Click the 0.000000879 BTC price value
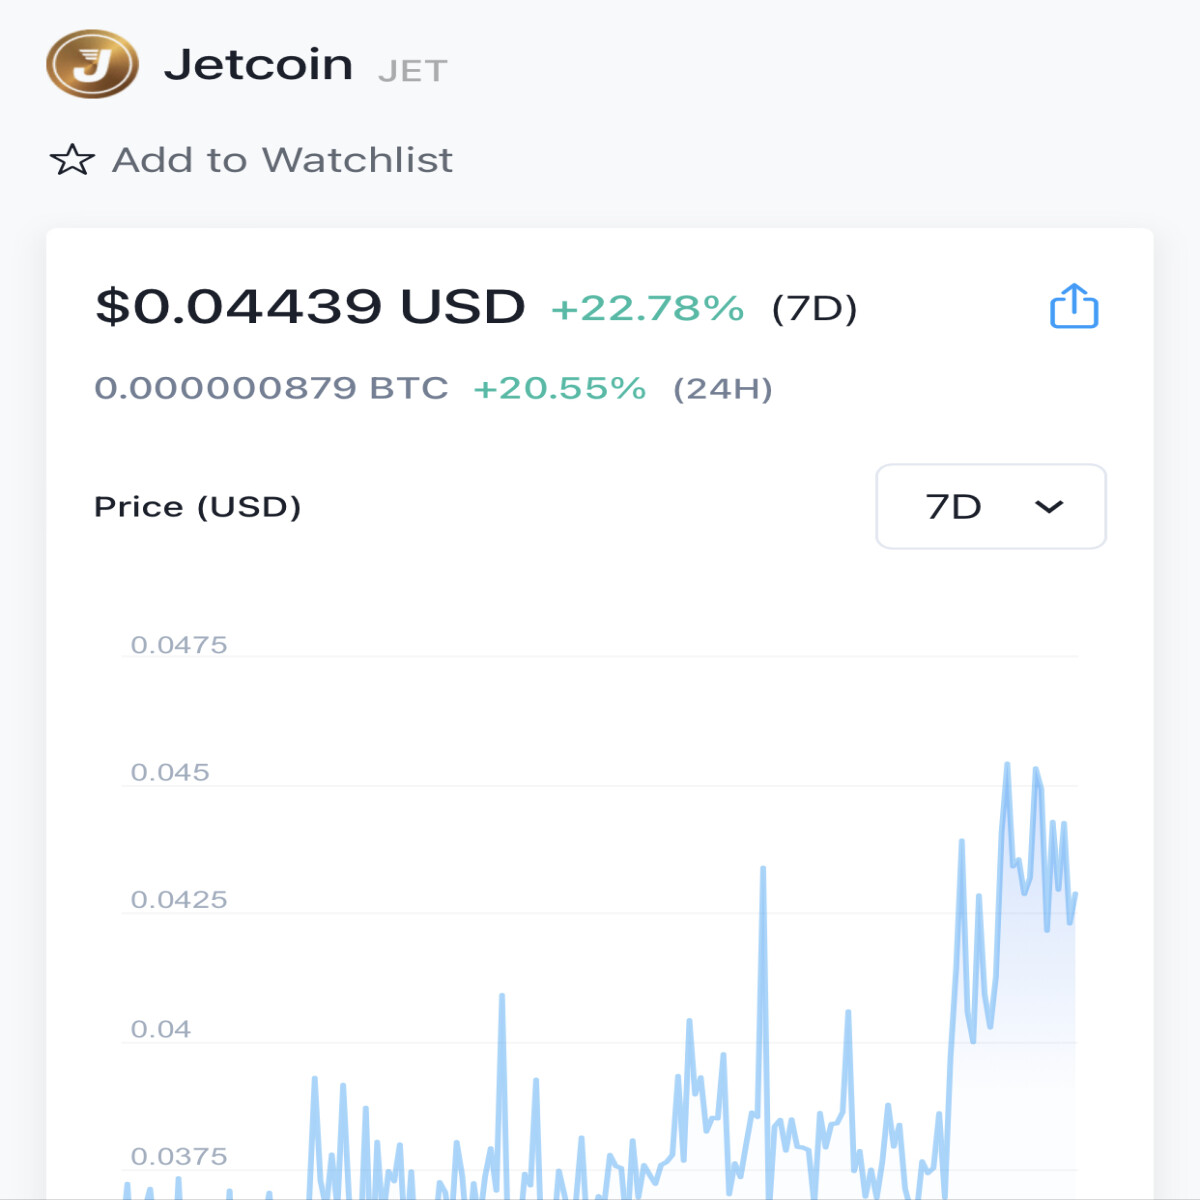The height and width of the screenshot is (1200, 1200). [271, 388]
